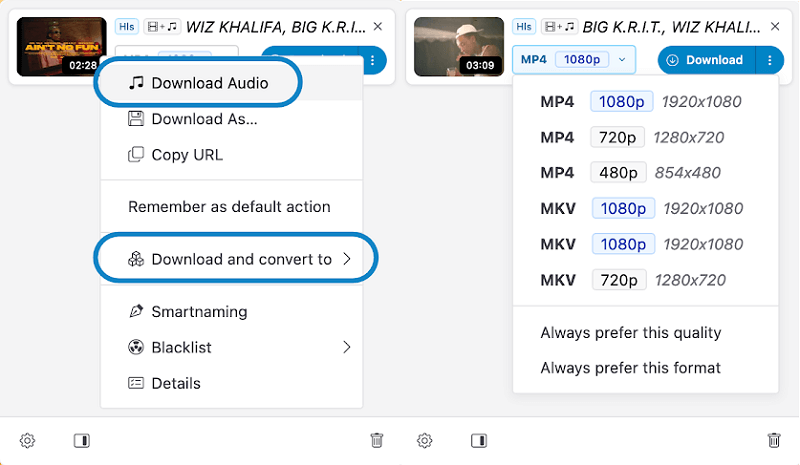Select MKV 720p 1280x720 format
Image resolution: width=800 pixels, height=465 pixels.
click(645, 280)
